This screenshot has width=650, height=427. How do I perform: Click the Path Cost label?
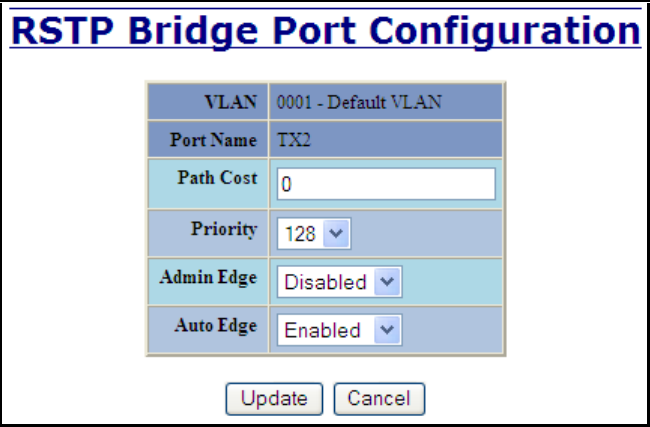coord(218,179)
